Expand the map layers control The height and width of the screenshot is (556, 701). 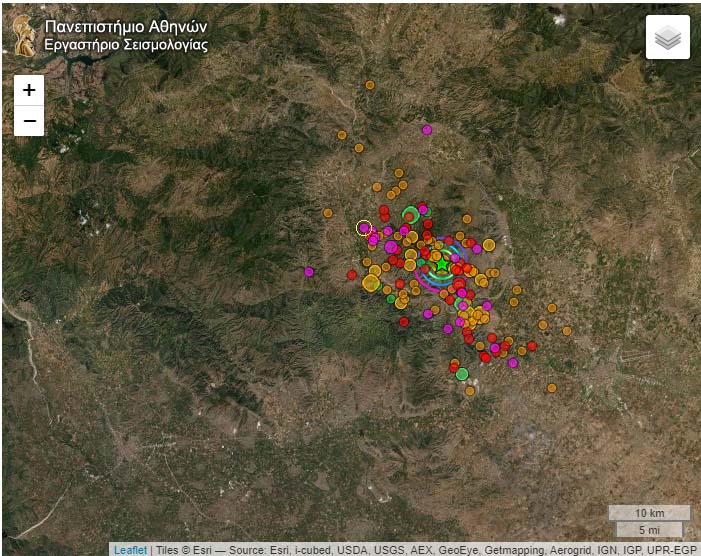pyautogui.click(x=667, y=38)
